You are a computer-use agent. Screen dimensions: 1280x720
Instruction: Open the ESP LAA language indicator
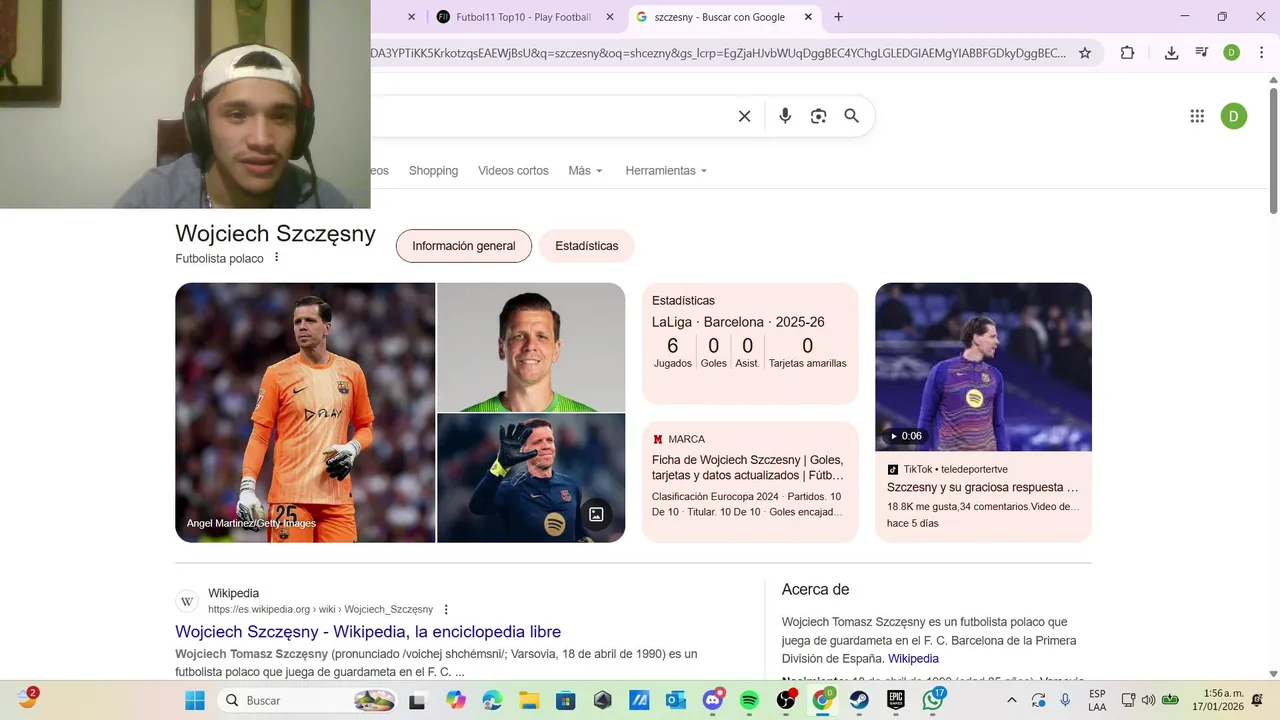[x=1097, y=700]
